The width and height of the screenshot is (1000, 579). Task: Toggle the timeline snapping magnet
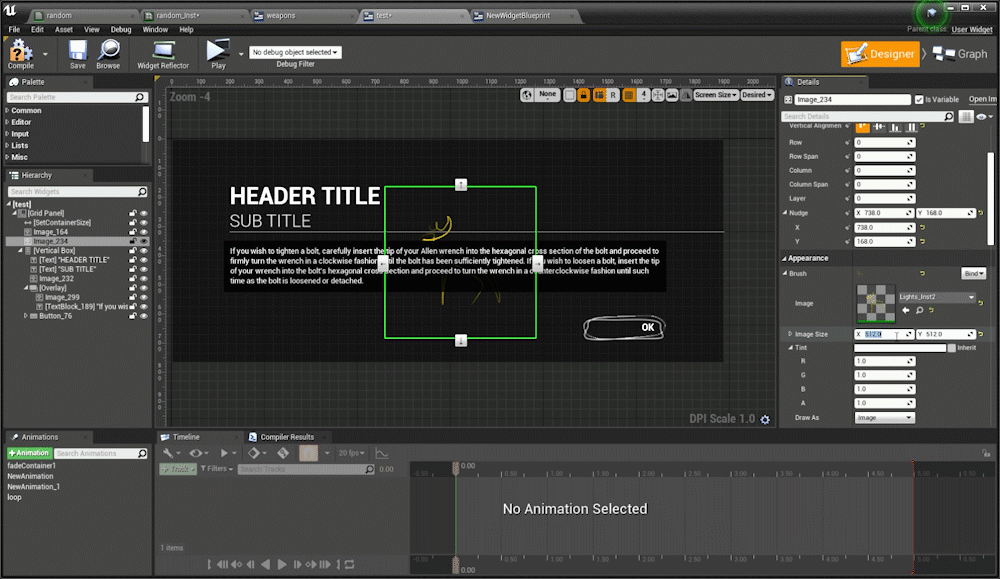click(309, 453)
